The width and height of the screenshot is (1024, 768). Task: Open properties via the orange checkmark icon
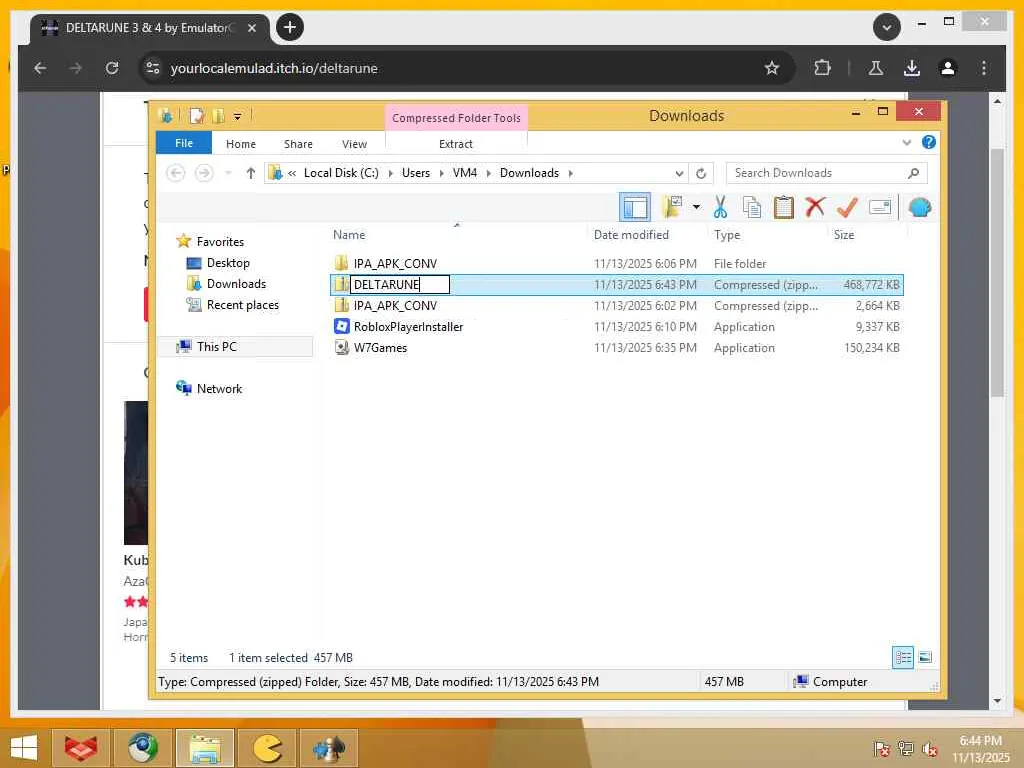[847, 208]
